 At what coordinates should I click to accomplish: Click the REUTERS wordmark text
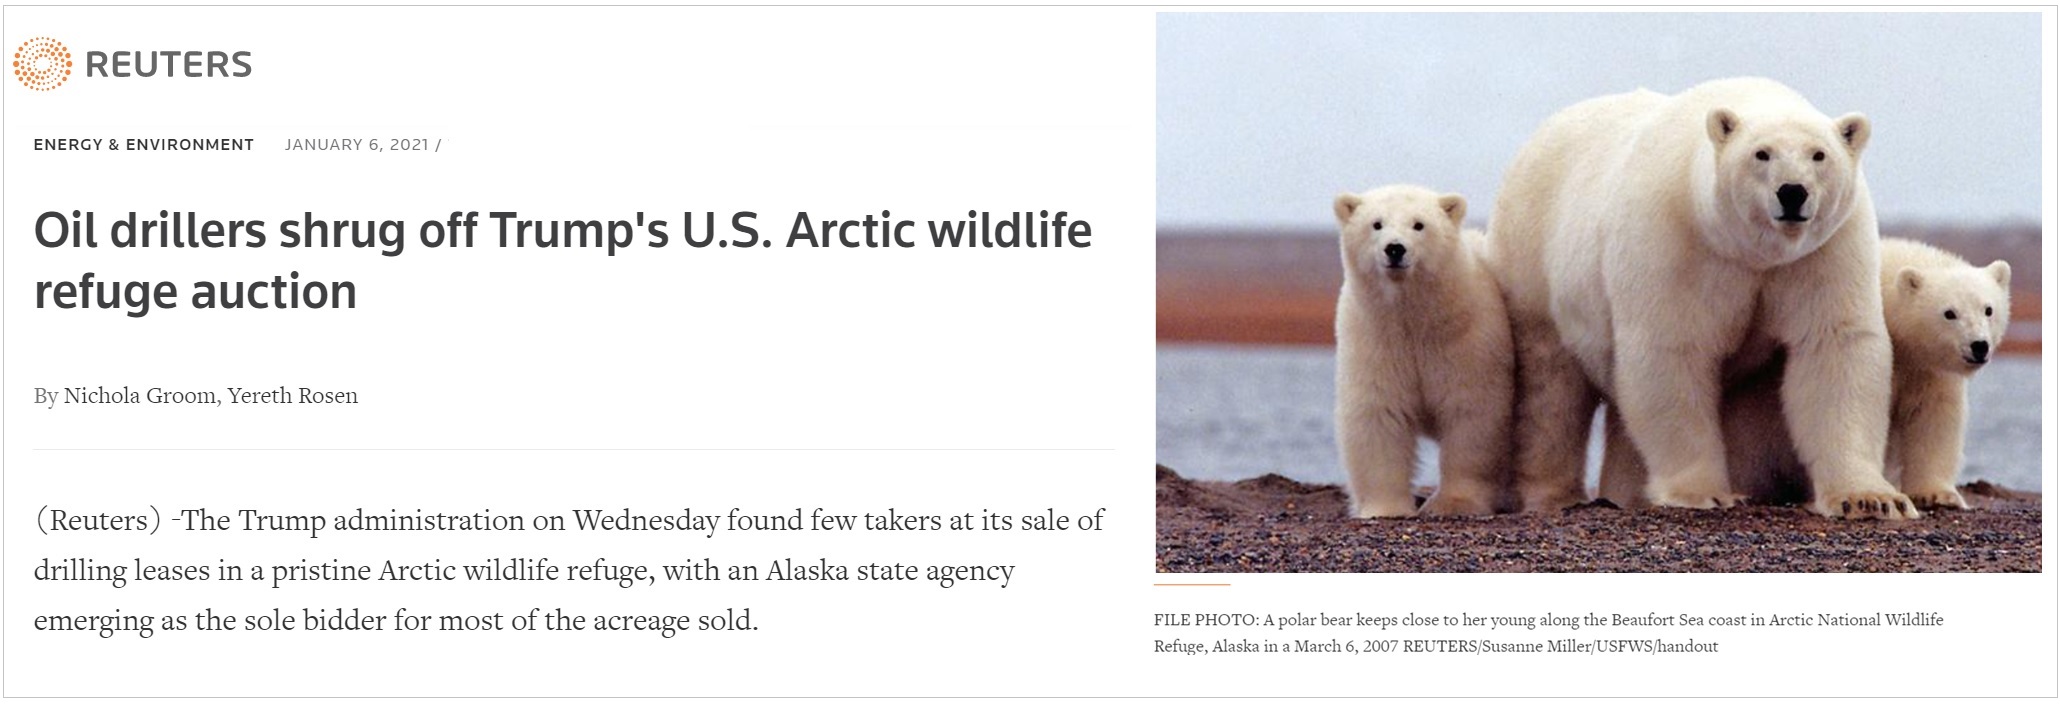(168, 65)
